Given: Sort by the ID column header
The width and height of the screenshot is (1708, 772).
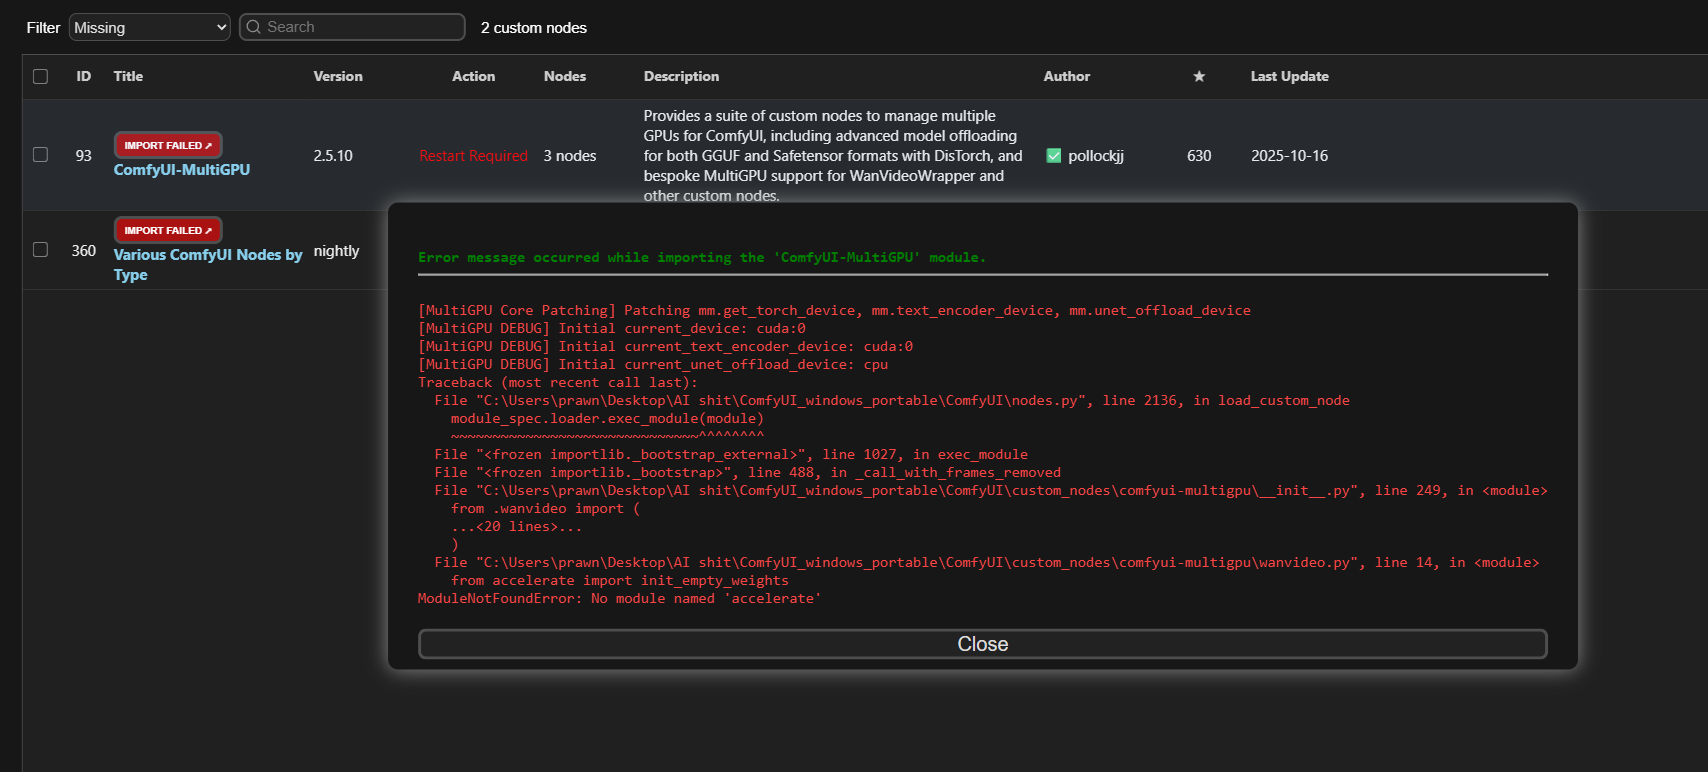Looking at the screenshot, I should point(84,76).
